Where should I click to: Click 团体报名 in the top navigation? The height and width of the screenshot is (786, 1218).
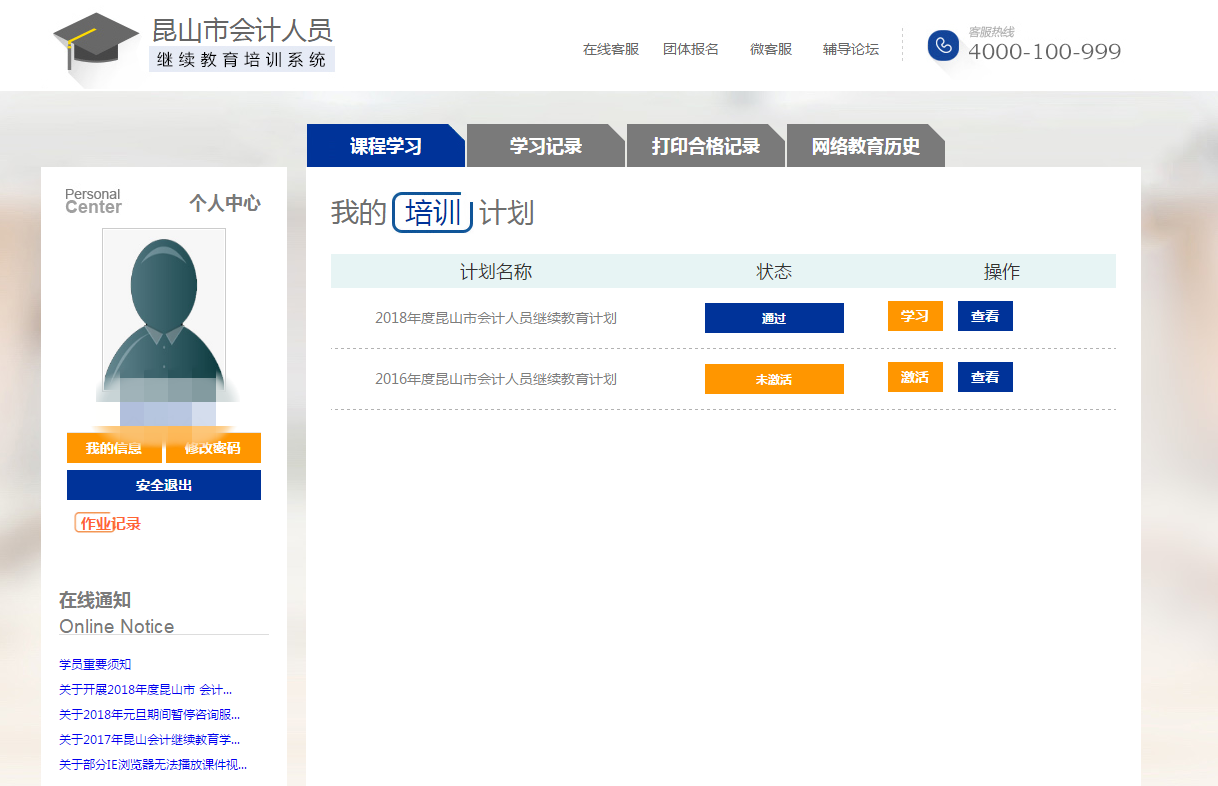[691, 49]
